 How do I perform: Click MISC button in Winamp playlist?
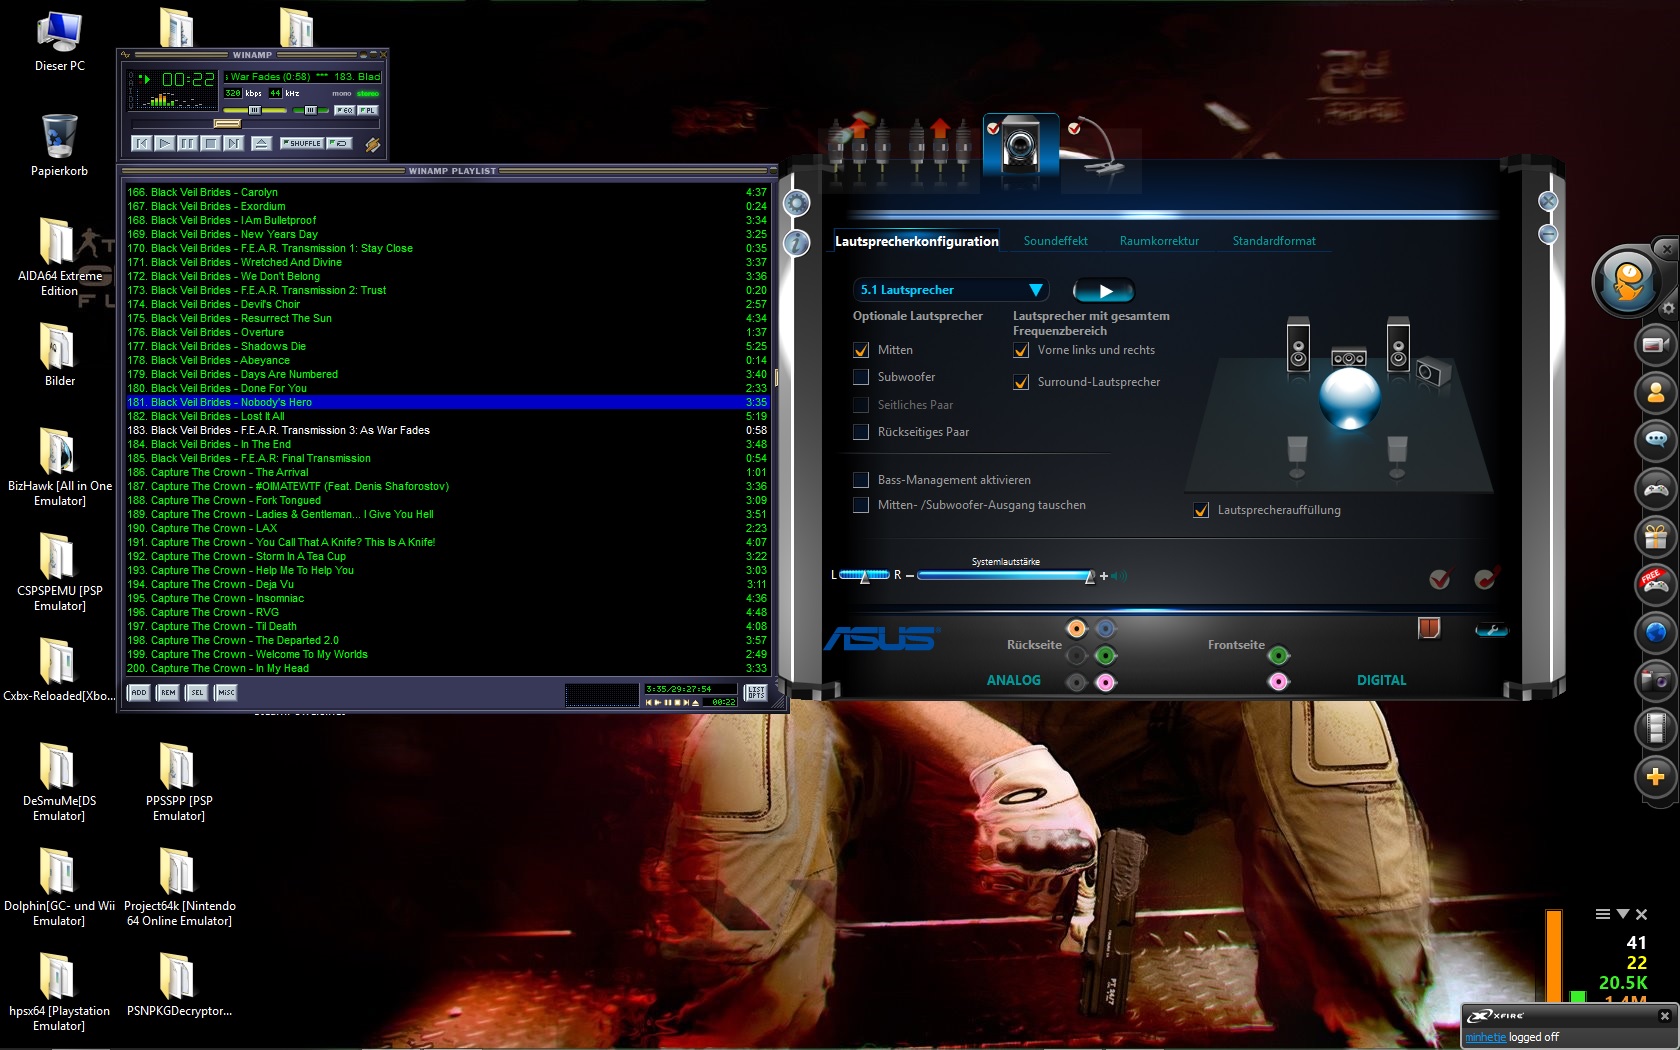pyautogui.click(x=226, y=692)
